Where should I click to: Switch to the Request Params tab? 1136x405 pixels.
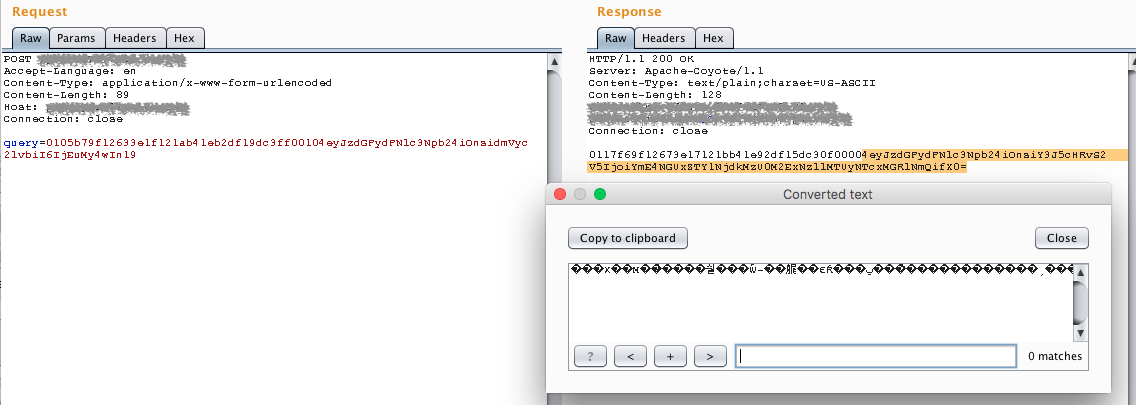[76, 38]
